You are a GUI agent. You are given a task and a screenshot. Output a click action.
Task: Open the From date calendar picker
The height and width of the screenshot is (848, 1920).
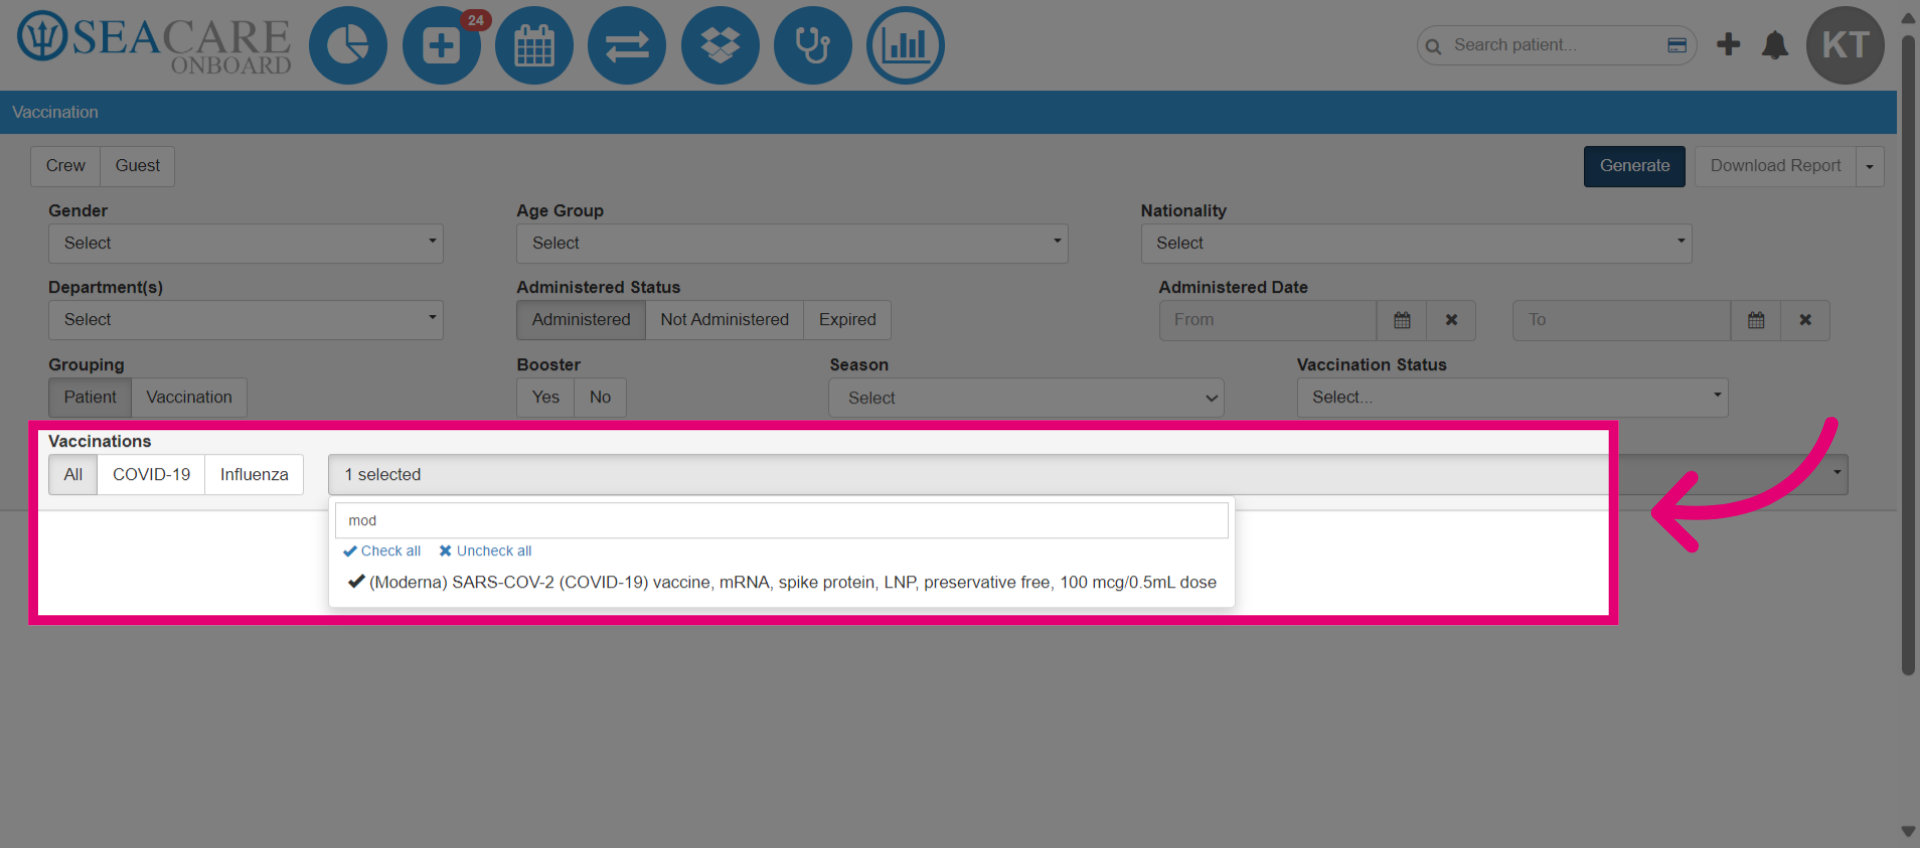click(x=1402, y=320)
